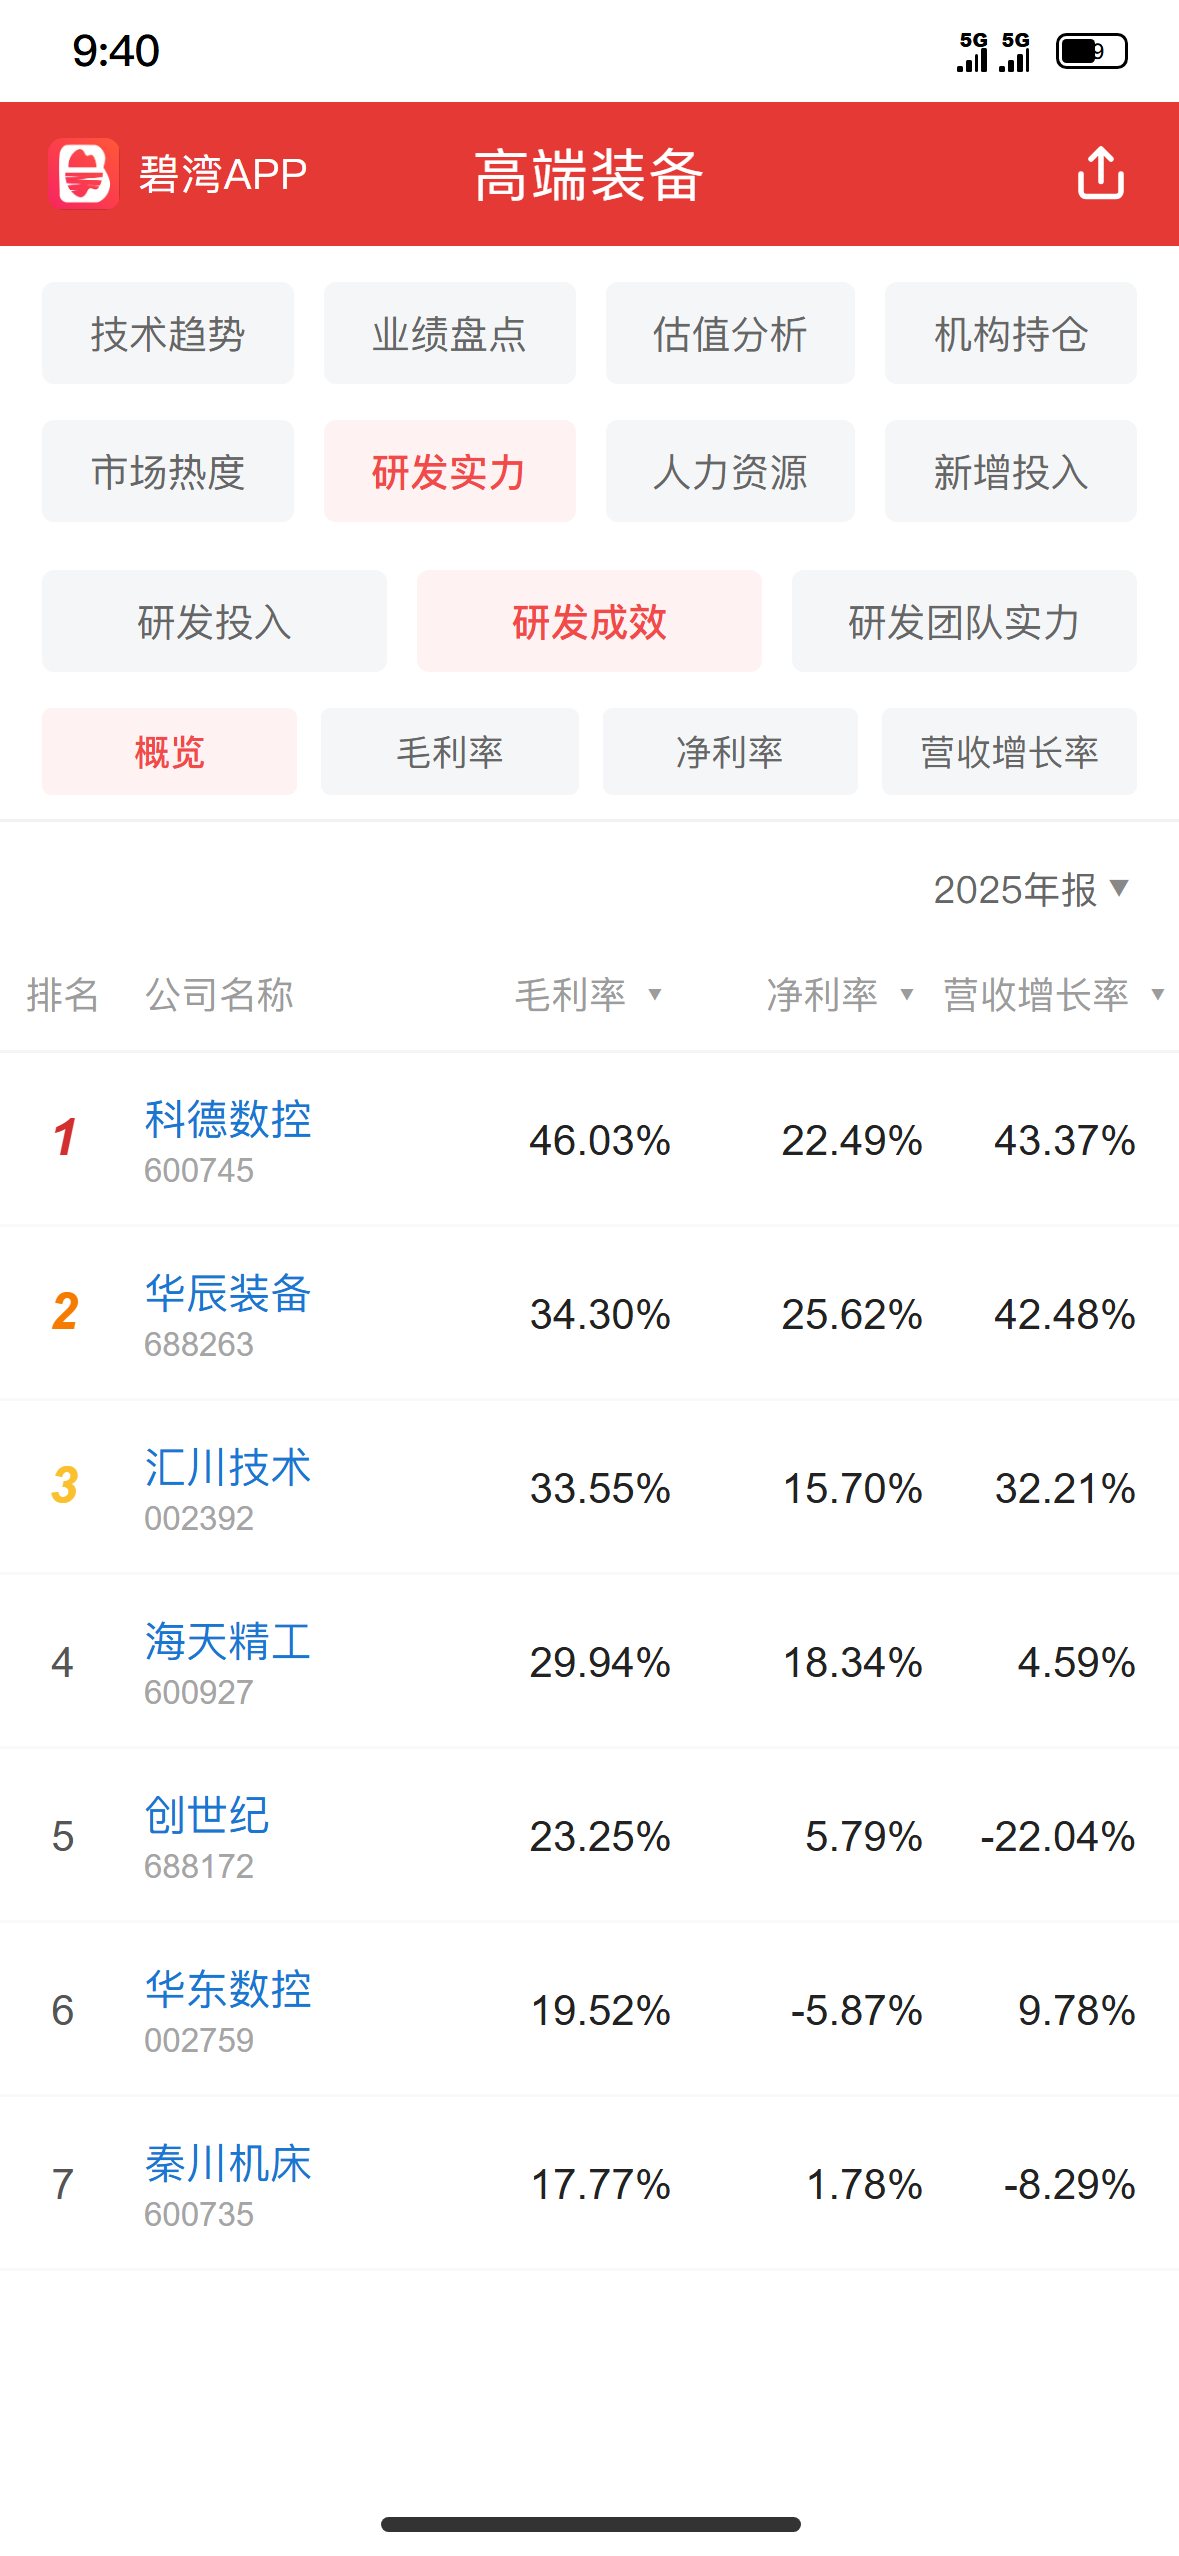
Task: Switch to 技术趋势 tab
Action: tap(168, 333)
